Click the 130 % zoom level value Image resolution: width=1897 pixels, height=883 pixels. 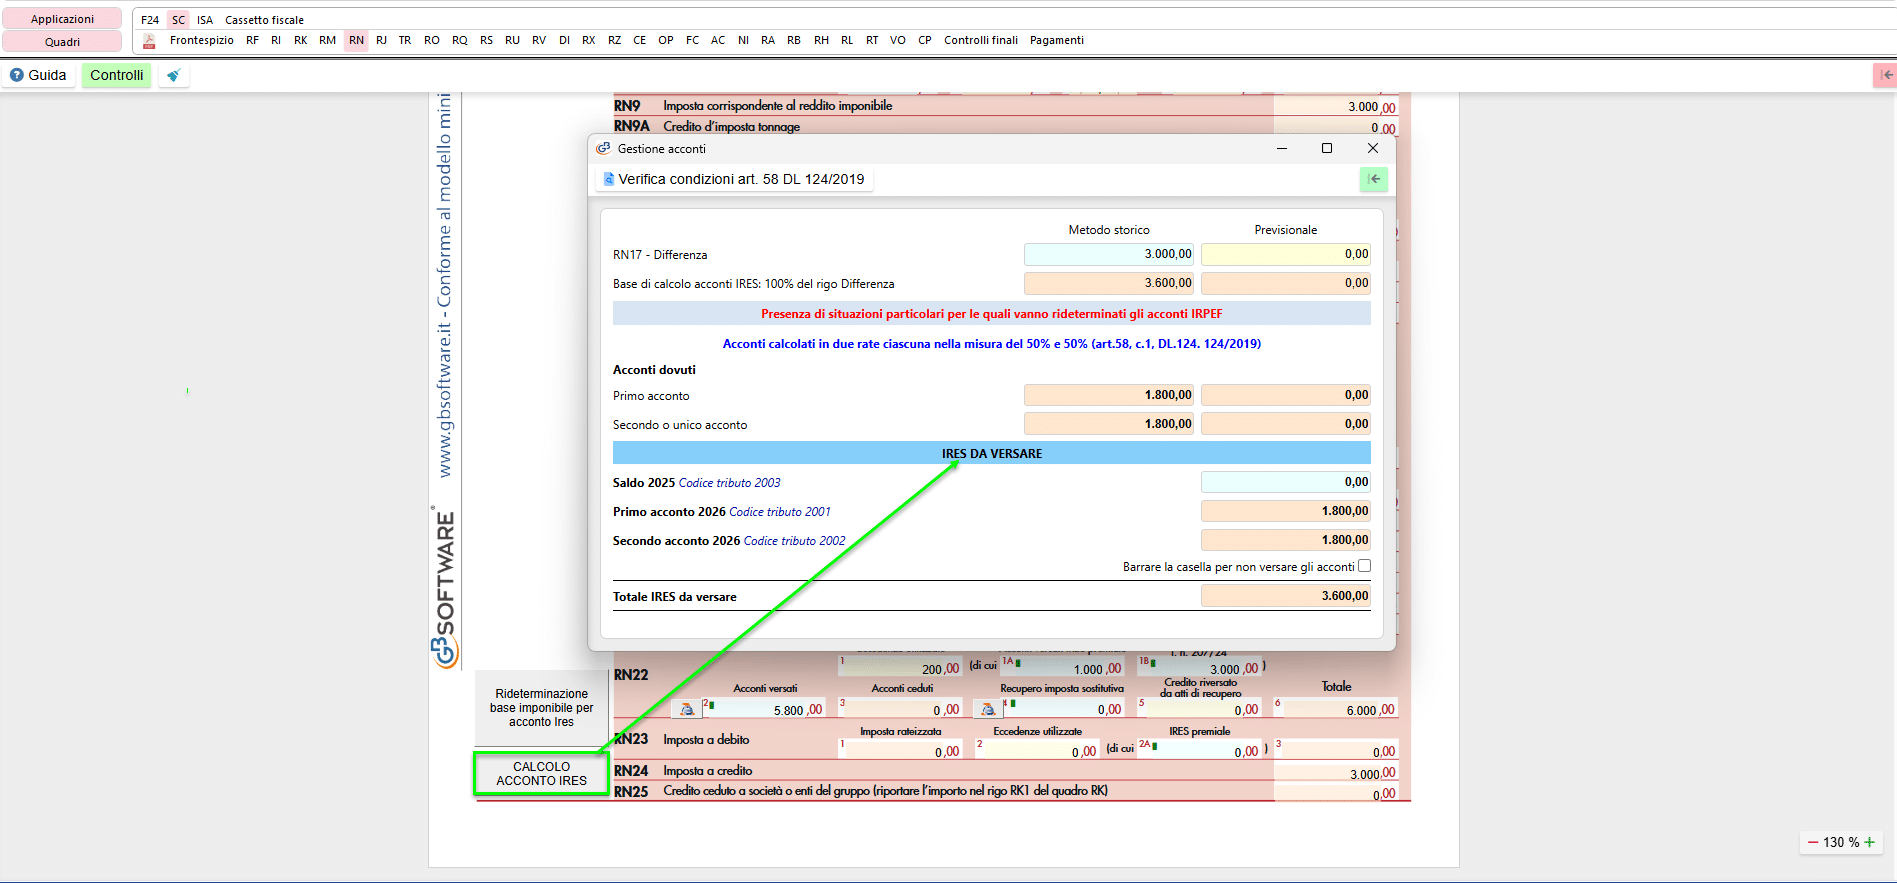click(x=1841, y=842)
